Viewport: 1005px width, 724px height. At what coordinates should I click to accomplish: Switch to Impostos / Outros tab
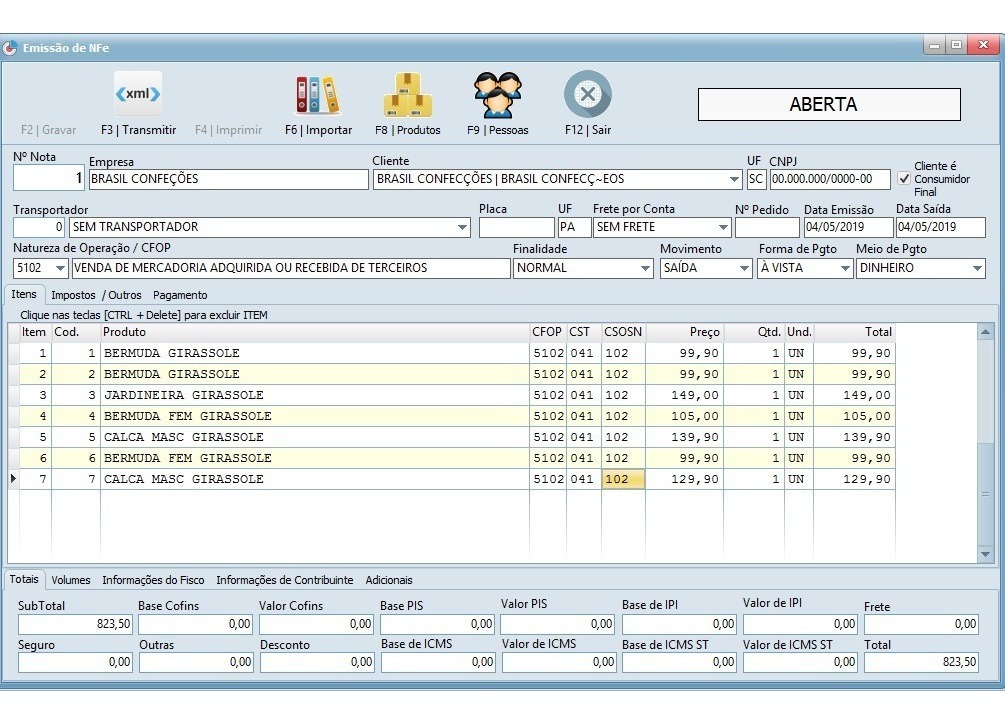tap(96, 295)
